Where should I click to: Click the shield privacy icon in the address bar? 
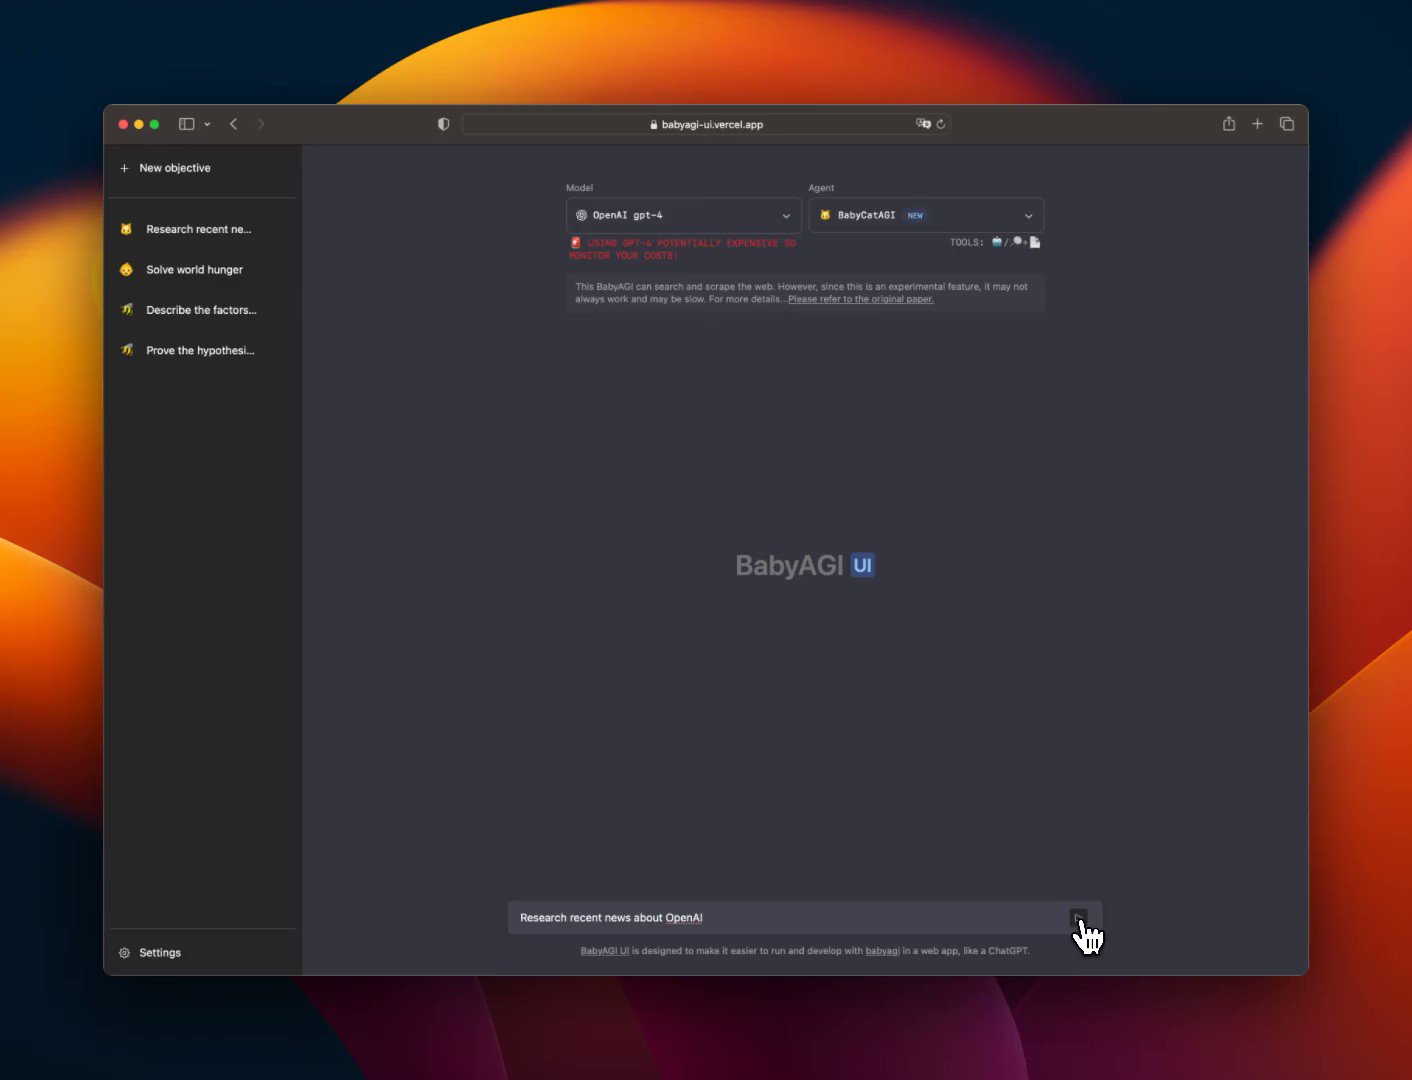point(443,123)
